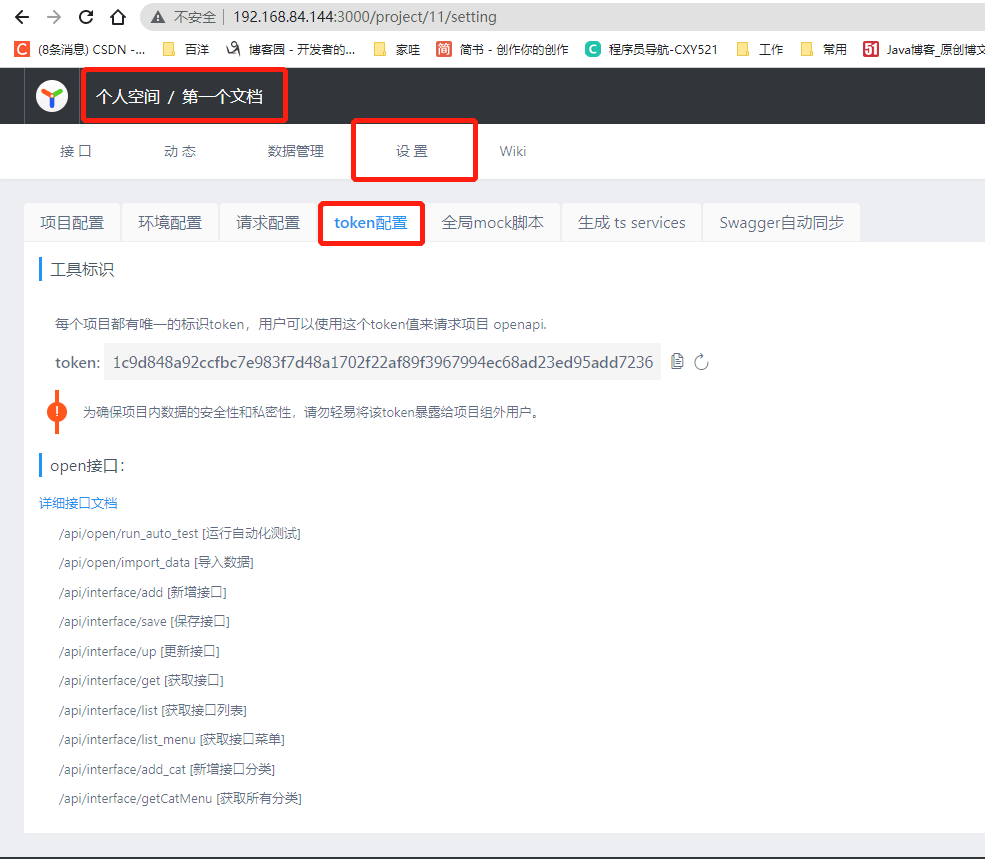Click /api/open/run_auto_test entry
985x859 pixels.
click(x=180, y=533)
